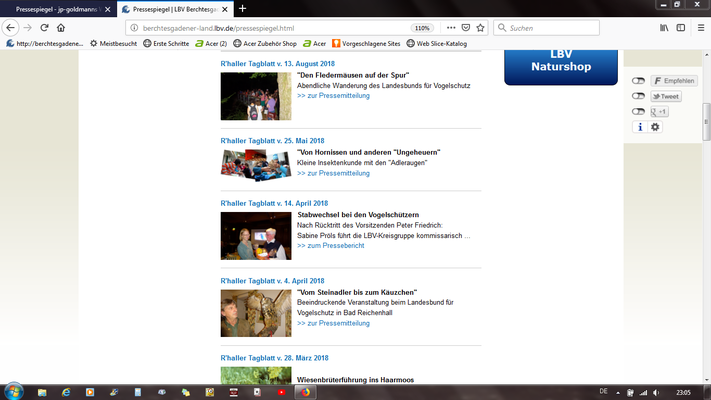The image size is (711, 400).
Task: Select the Pressespiegel LBV Berchtesgaden tab
Action: click(175, 9)
